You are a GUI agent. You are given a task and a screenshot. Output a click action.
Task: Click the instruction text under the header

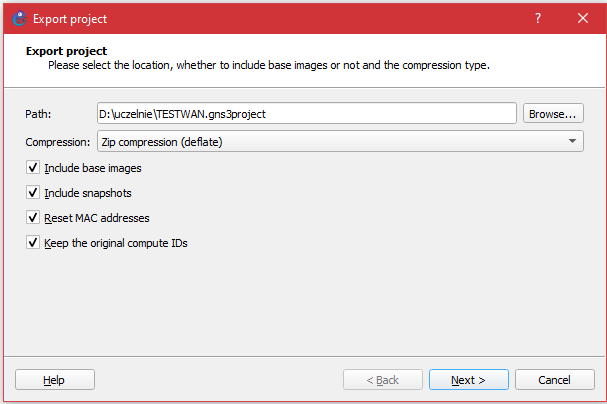pos(268,65)
